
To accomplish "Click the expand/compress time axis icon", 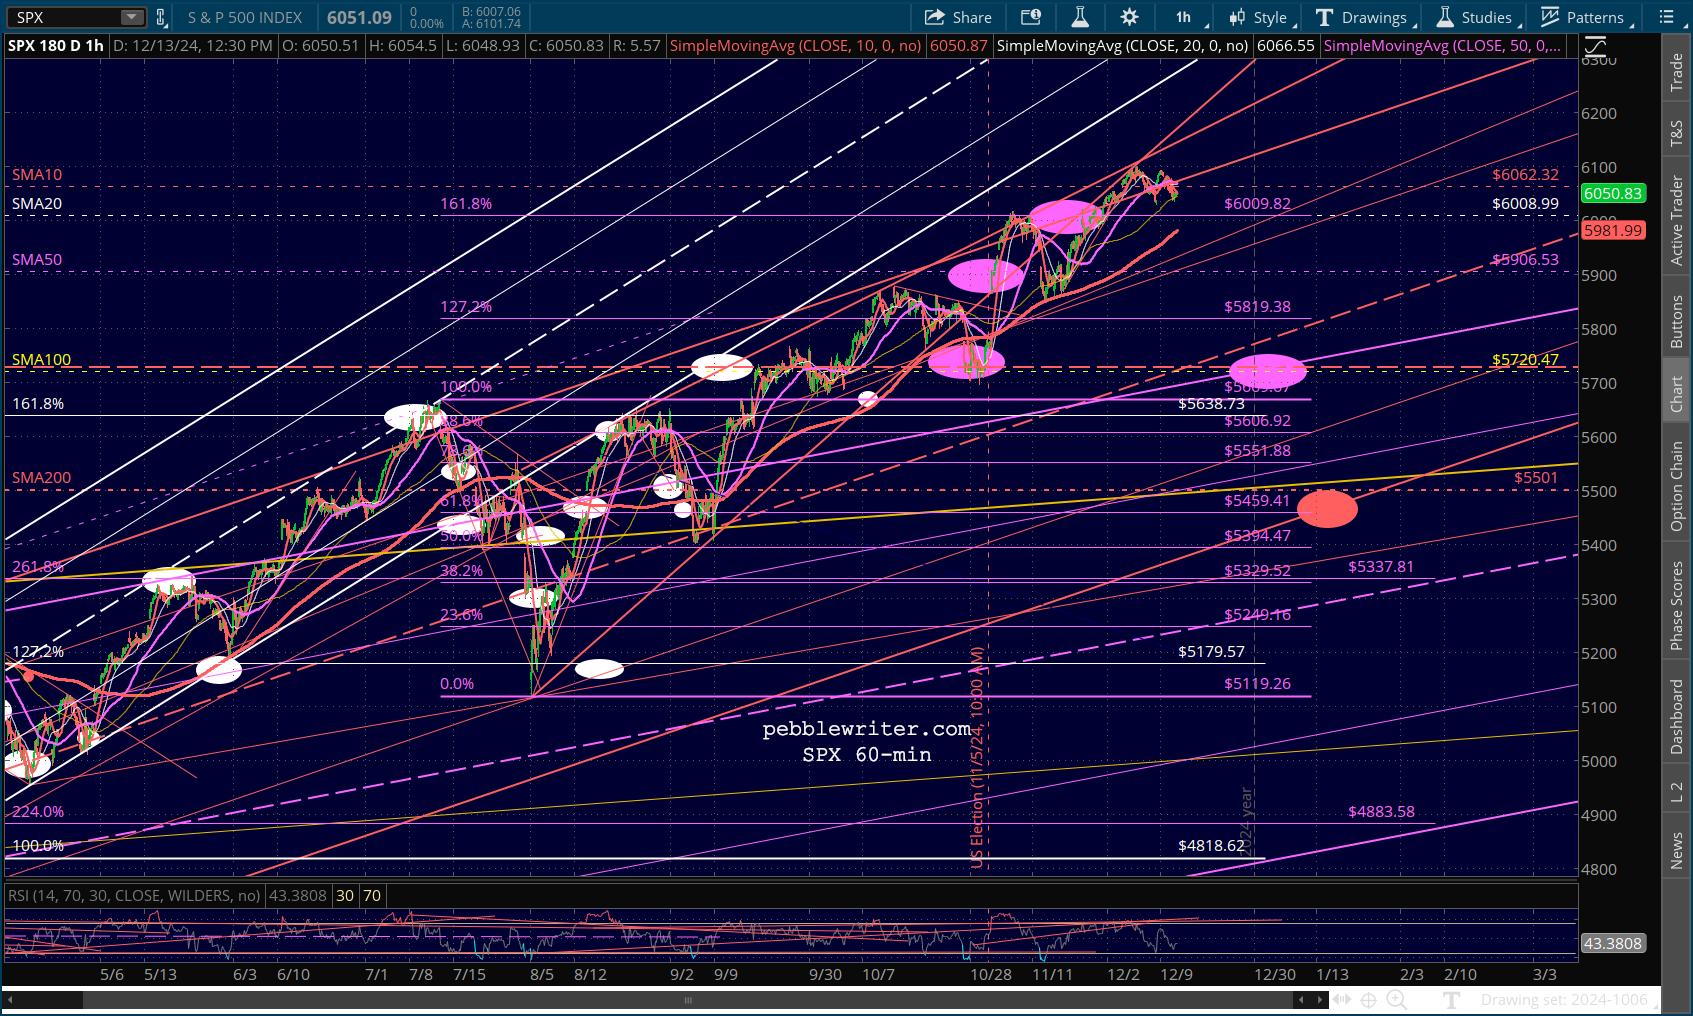I will pos(1342,999).
